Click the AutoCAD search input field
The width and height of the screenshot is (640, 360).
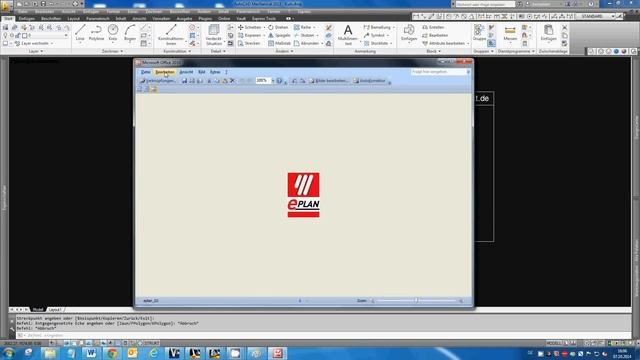(485, 4)
